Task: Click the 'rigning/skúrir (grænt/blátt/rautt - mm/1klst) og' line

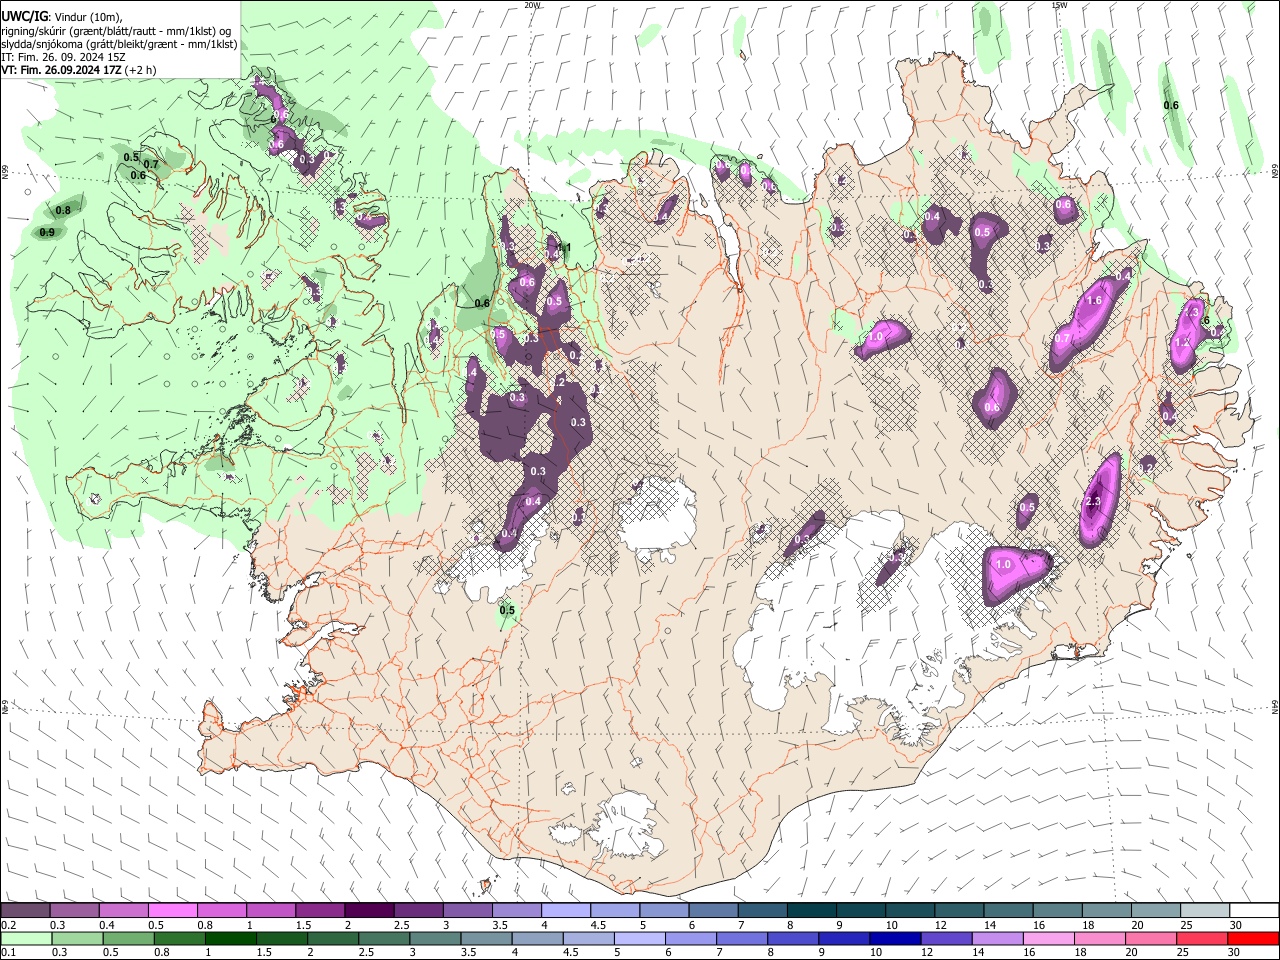Action: [116, 31]
